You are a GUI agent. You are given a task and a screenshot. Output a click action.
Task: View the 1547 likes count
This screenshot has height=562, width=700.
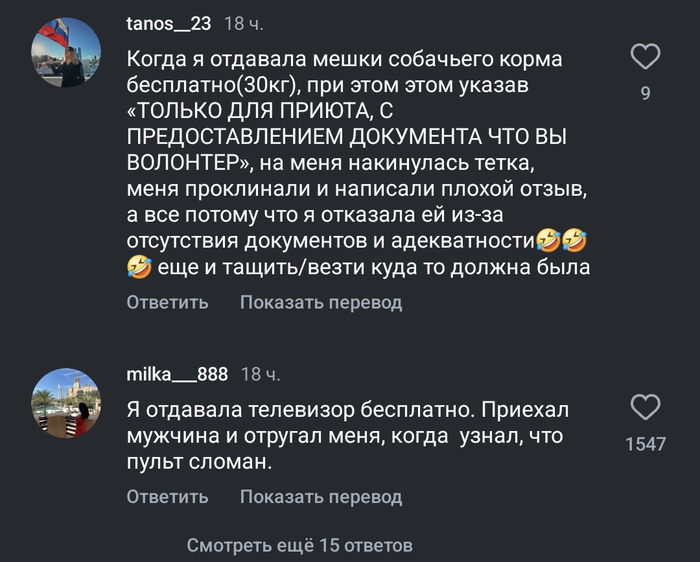tap(646, 444)
